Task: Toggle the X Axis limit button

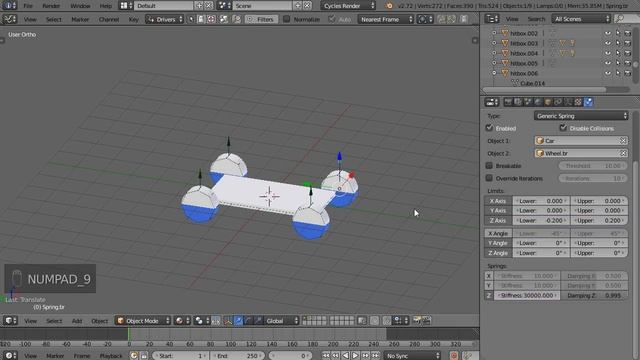Action: click(498, 201)
